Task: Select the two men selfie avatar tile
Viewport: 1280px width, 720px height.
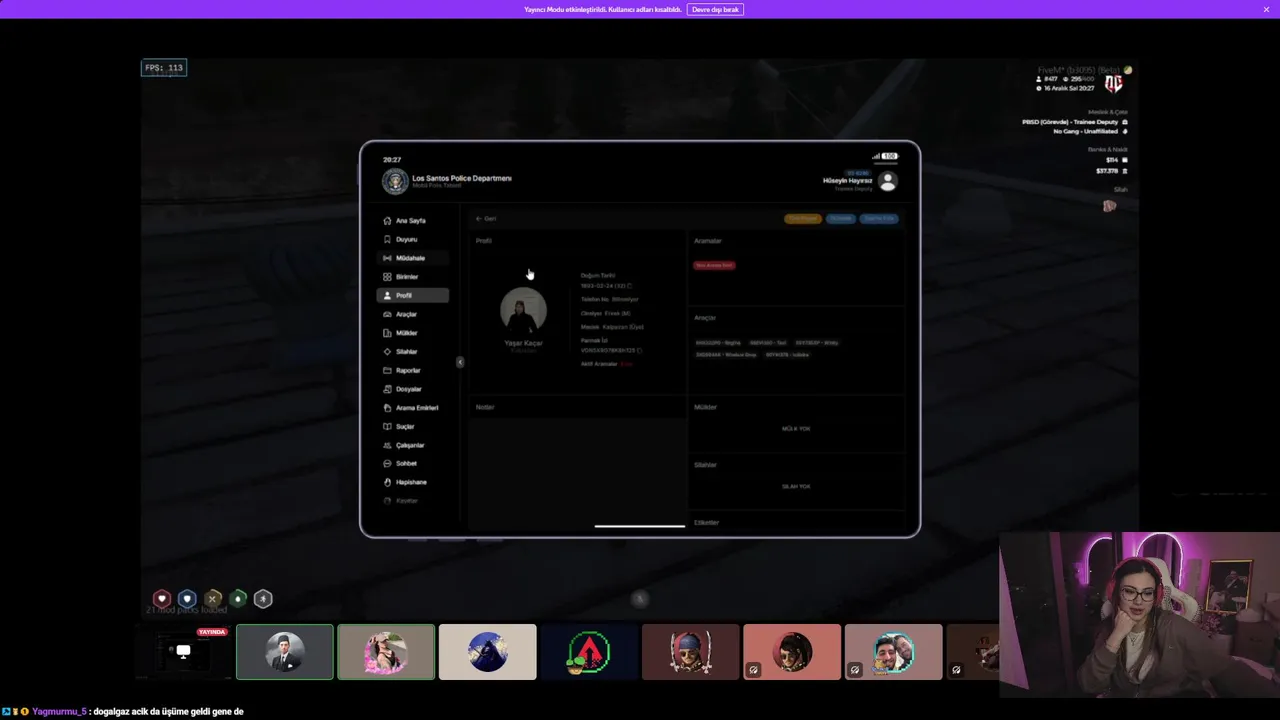Action: [x=893, y=652]
